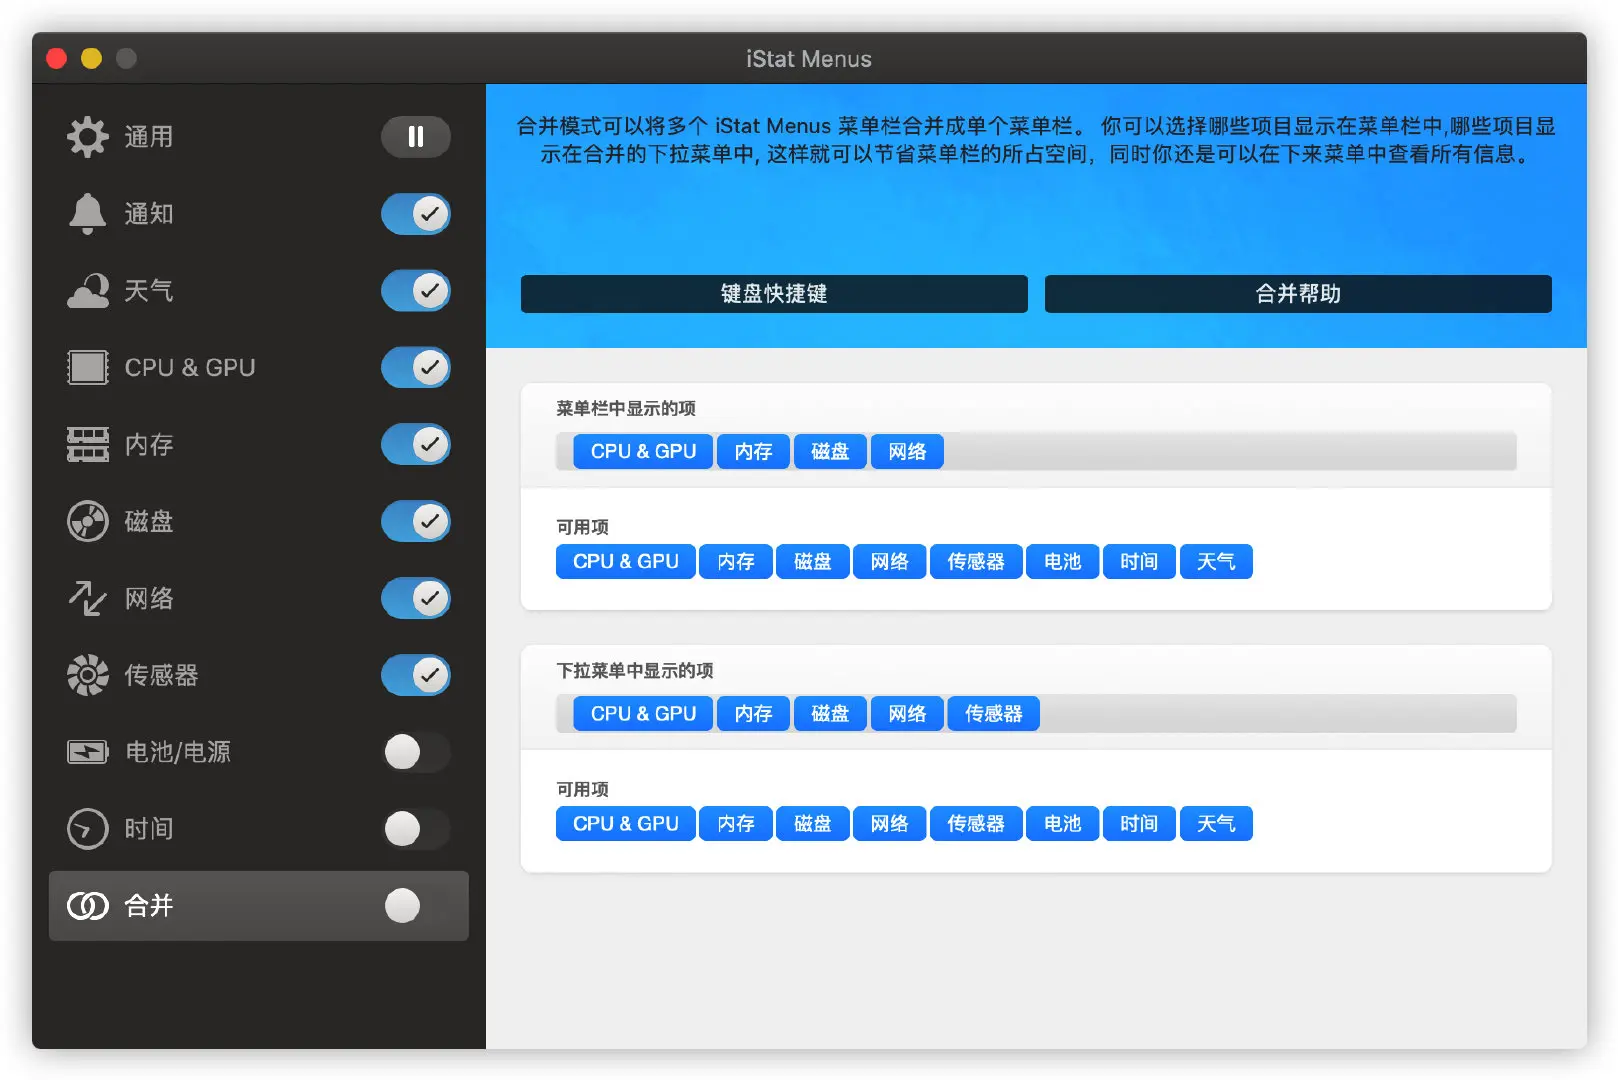Select 内存 in menubar shown items
The image size is (1618, 1080).
(x=753, y=452)
